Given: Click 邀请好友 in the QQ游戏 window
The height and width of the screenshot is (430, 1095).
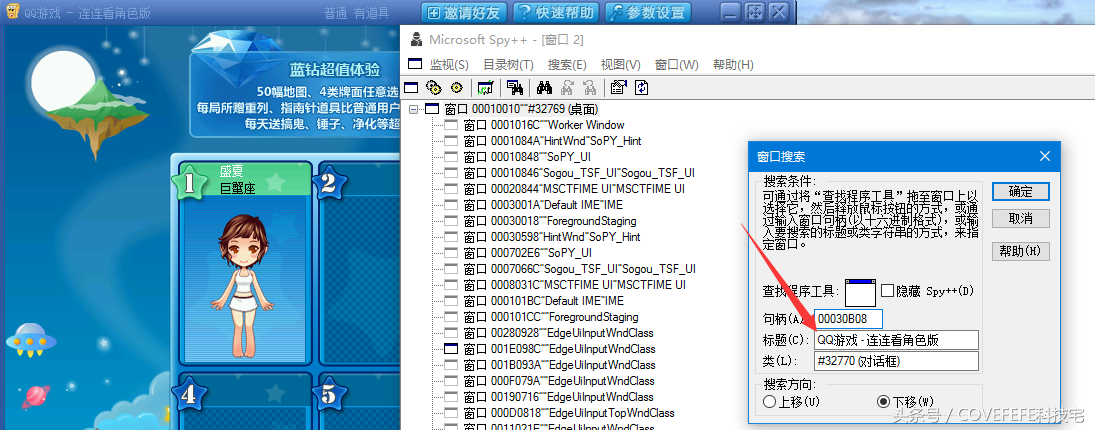Looking at the screenshot, I should 464,12.
